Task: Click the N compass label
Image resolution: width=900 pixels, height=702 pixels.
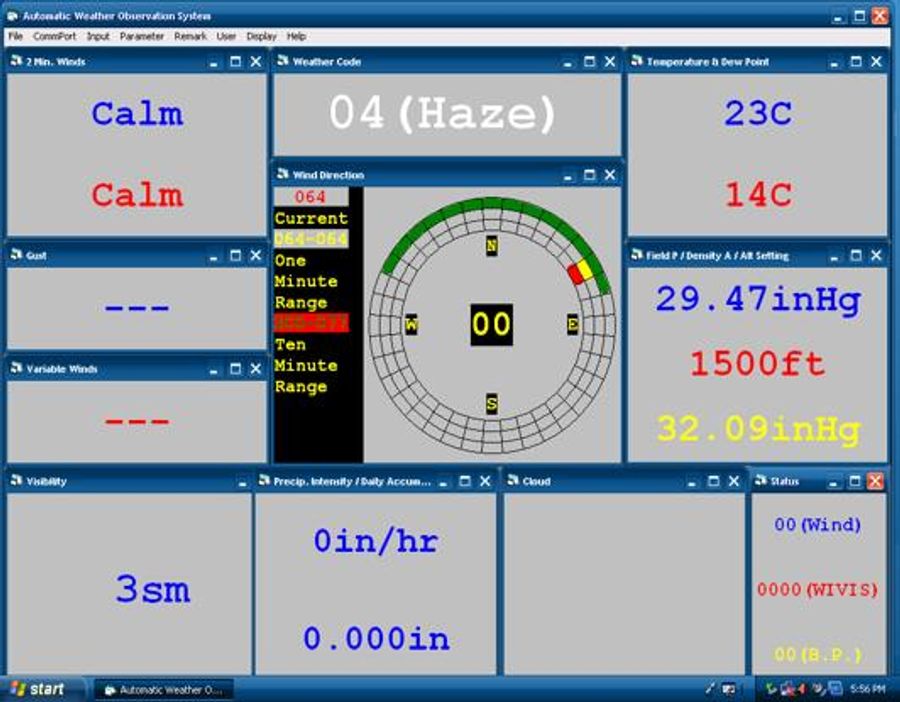Action: tap(491, 246)
